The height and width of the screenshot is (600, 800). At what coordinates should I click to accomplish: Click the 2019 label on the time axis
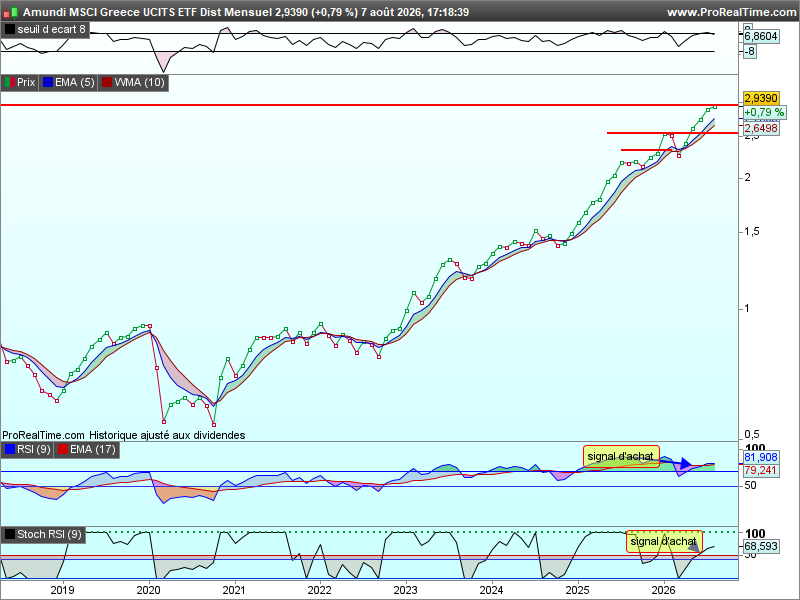click(62, 590)
